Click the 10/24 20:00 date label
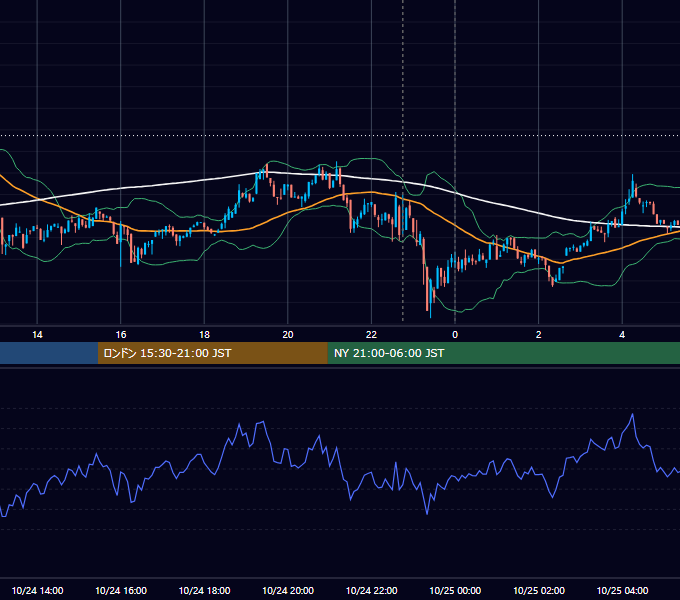680x600 pixels. click(288, 590)
